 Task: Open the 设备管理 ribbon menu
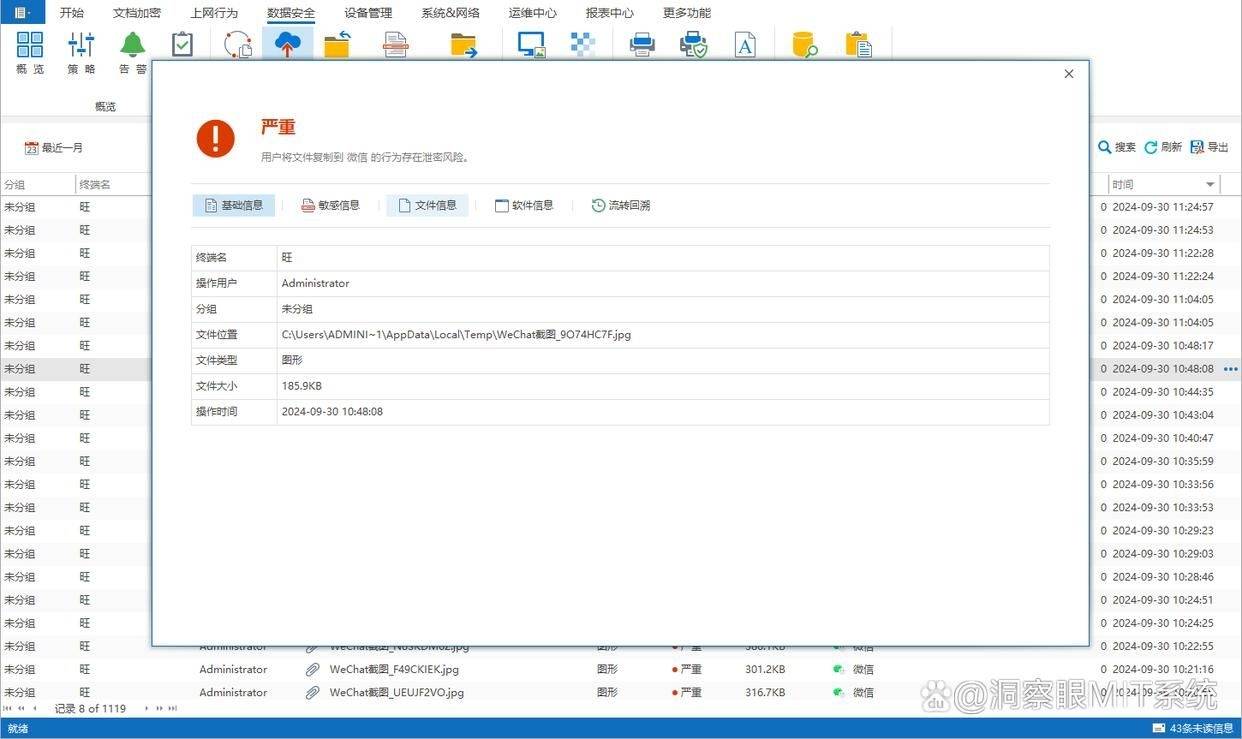pyautogui.click(x=368, y=13)
